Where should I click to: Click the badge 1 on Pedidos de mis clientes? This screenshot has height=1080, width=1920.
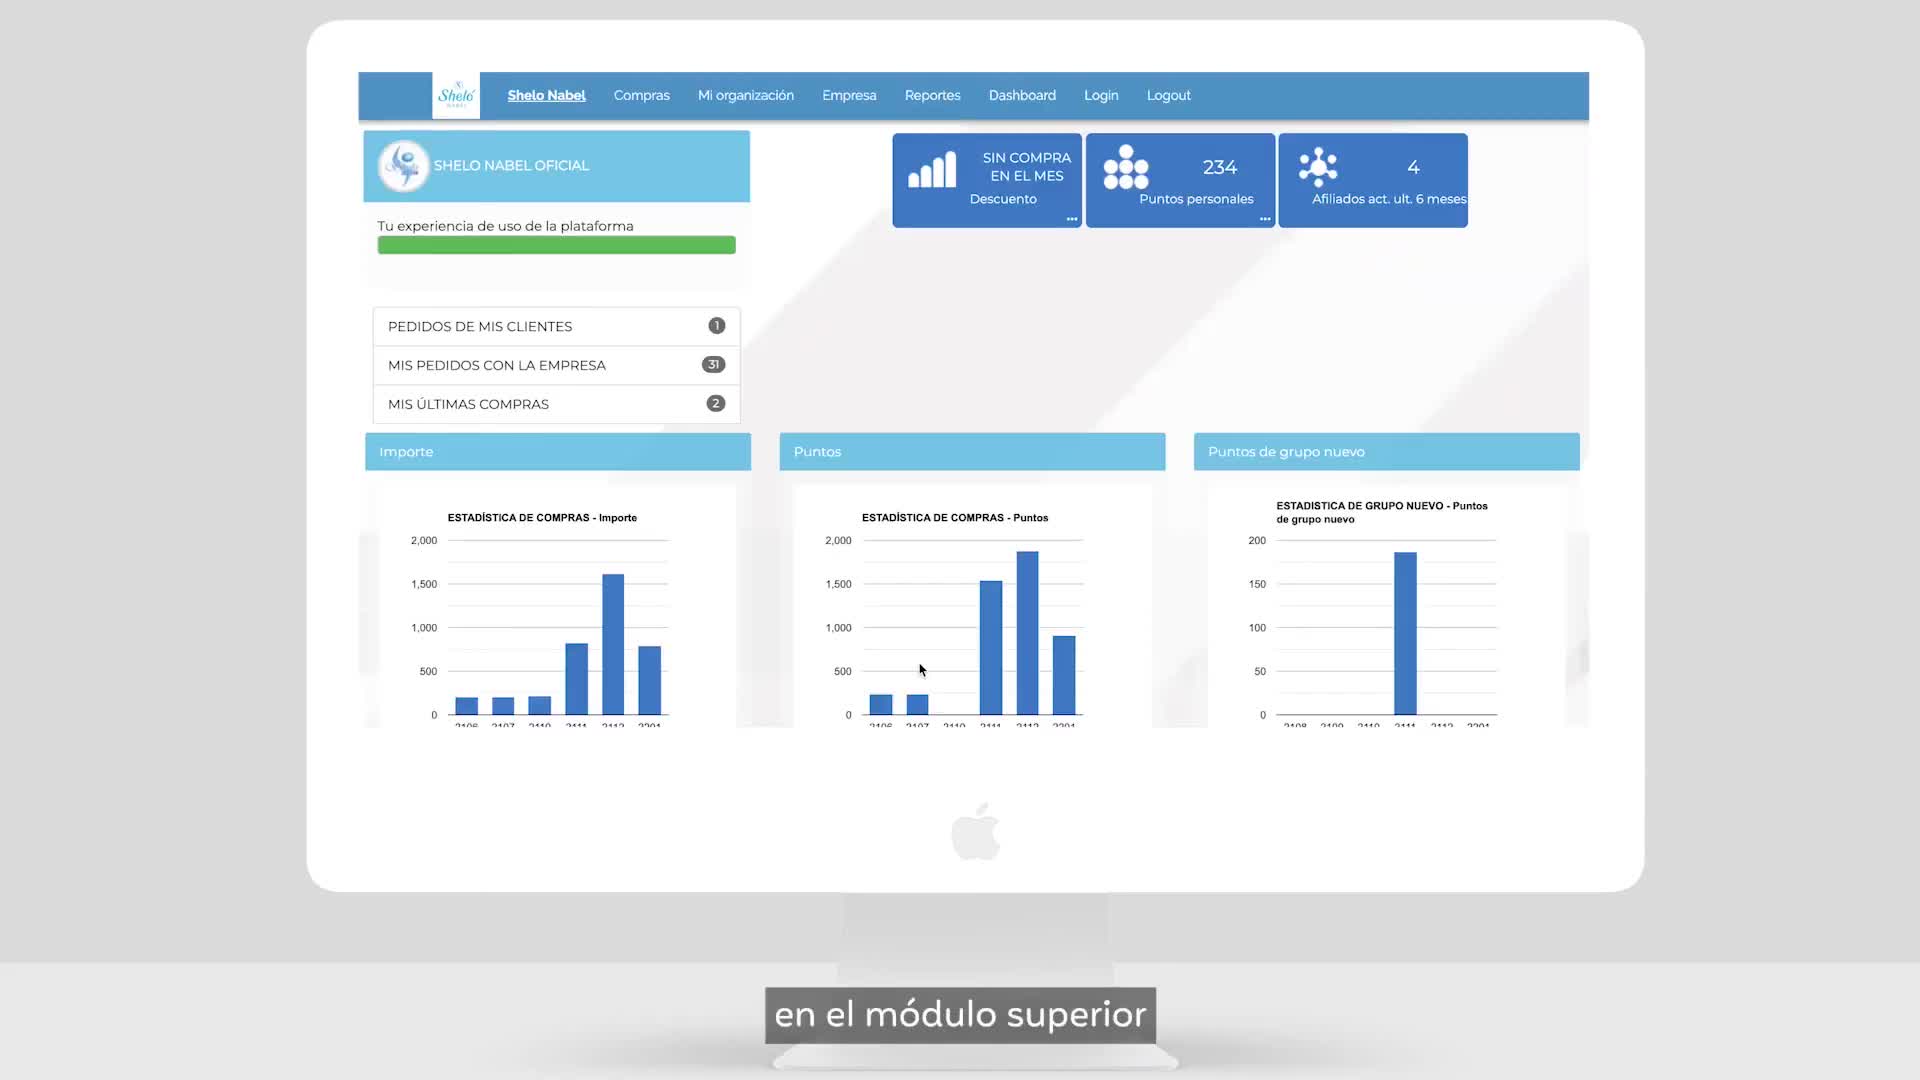[x=716, y=326]
